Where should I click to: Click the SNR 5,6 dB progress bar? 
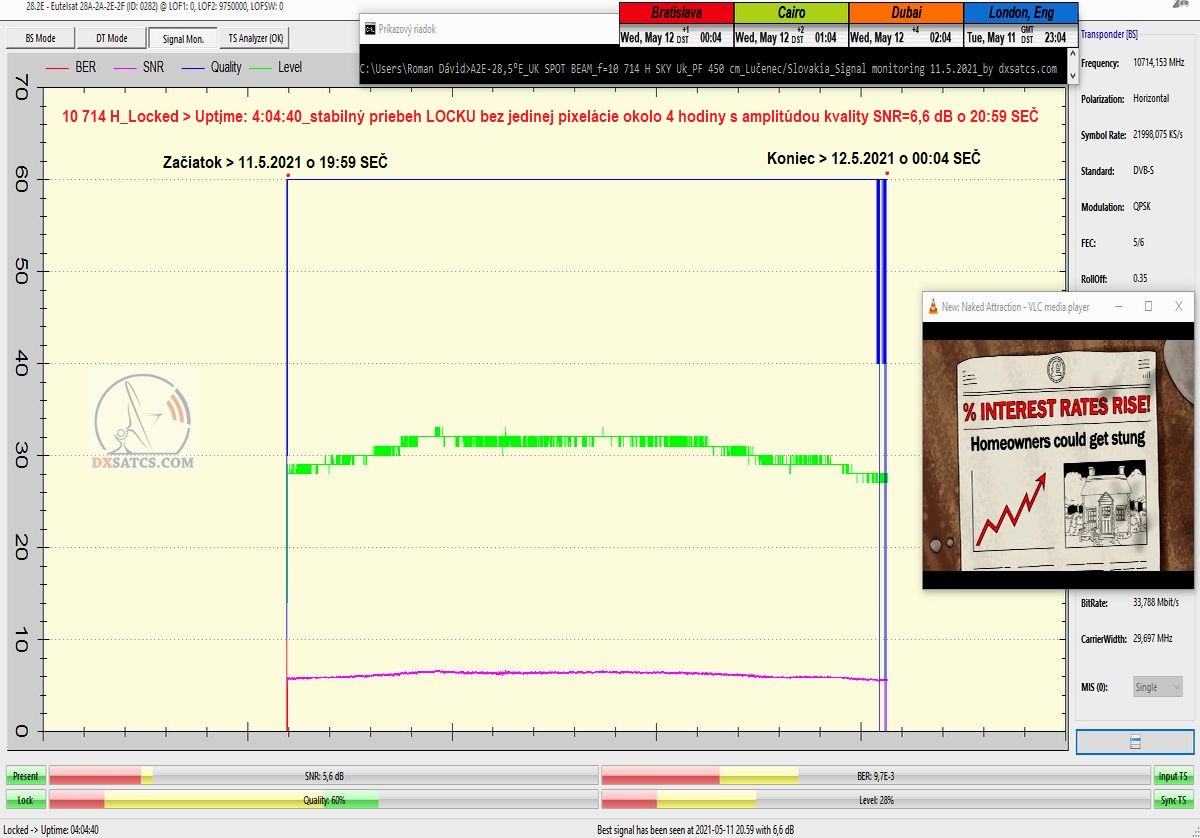coord(323,776)
